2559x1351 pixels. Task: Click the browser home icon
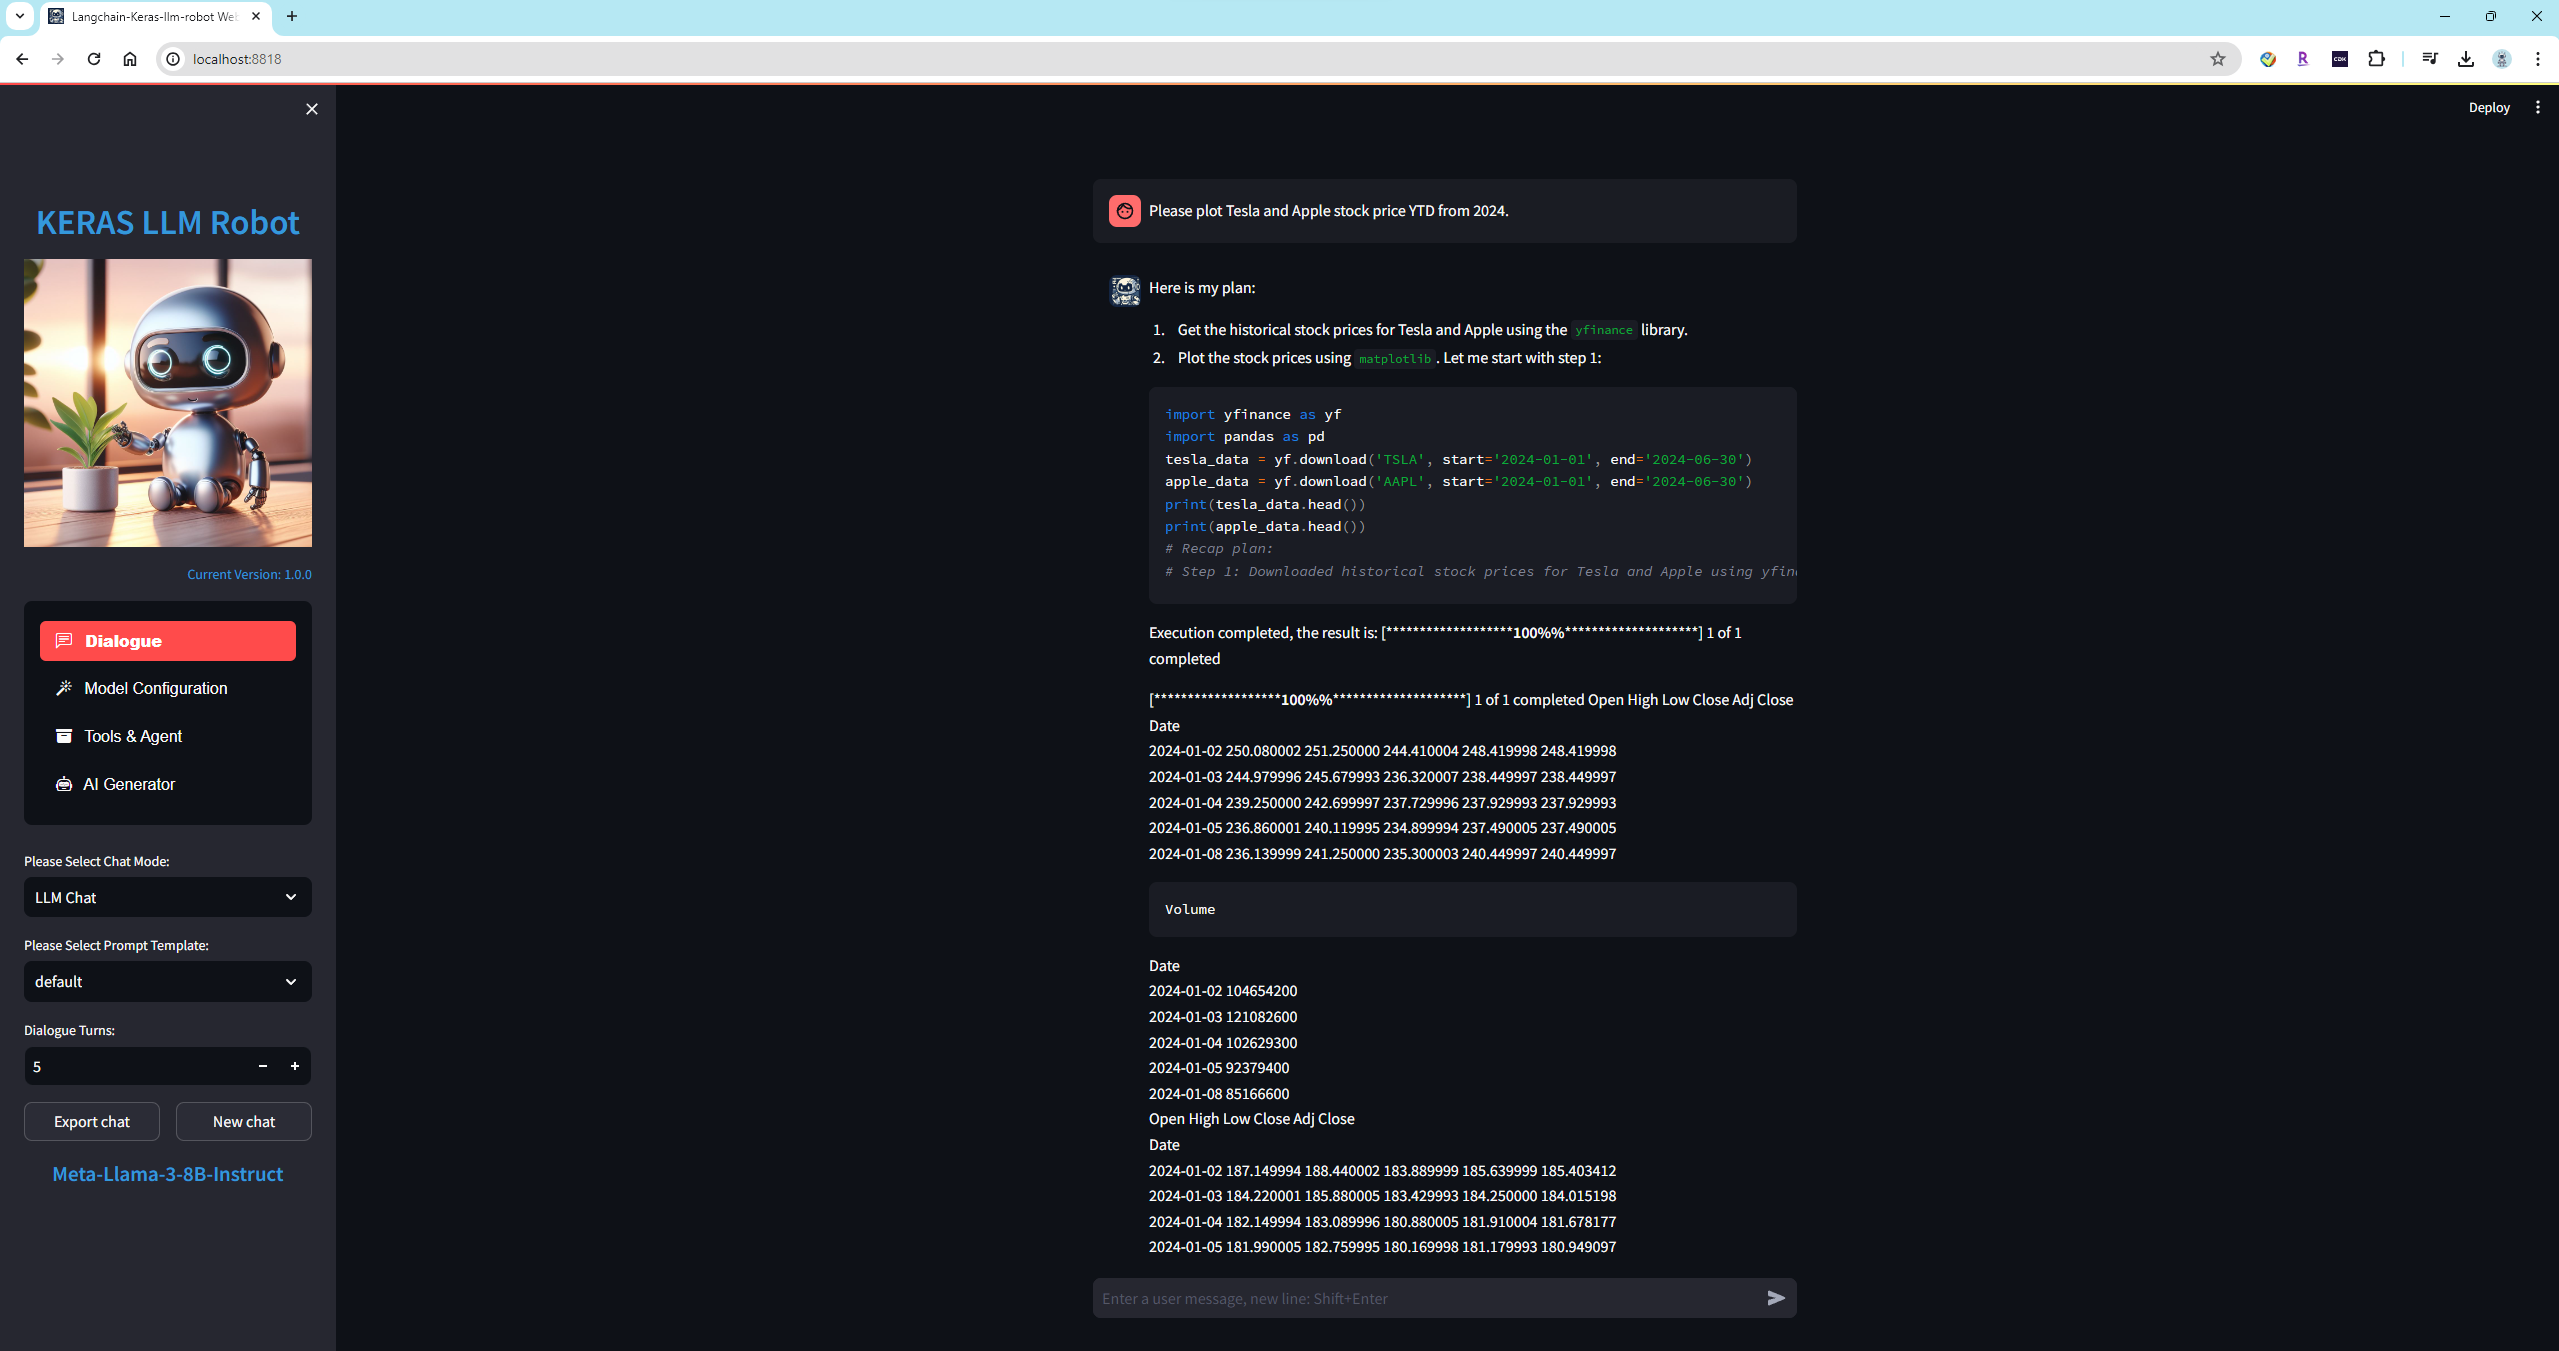point(130,59)
